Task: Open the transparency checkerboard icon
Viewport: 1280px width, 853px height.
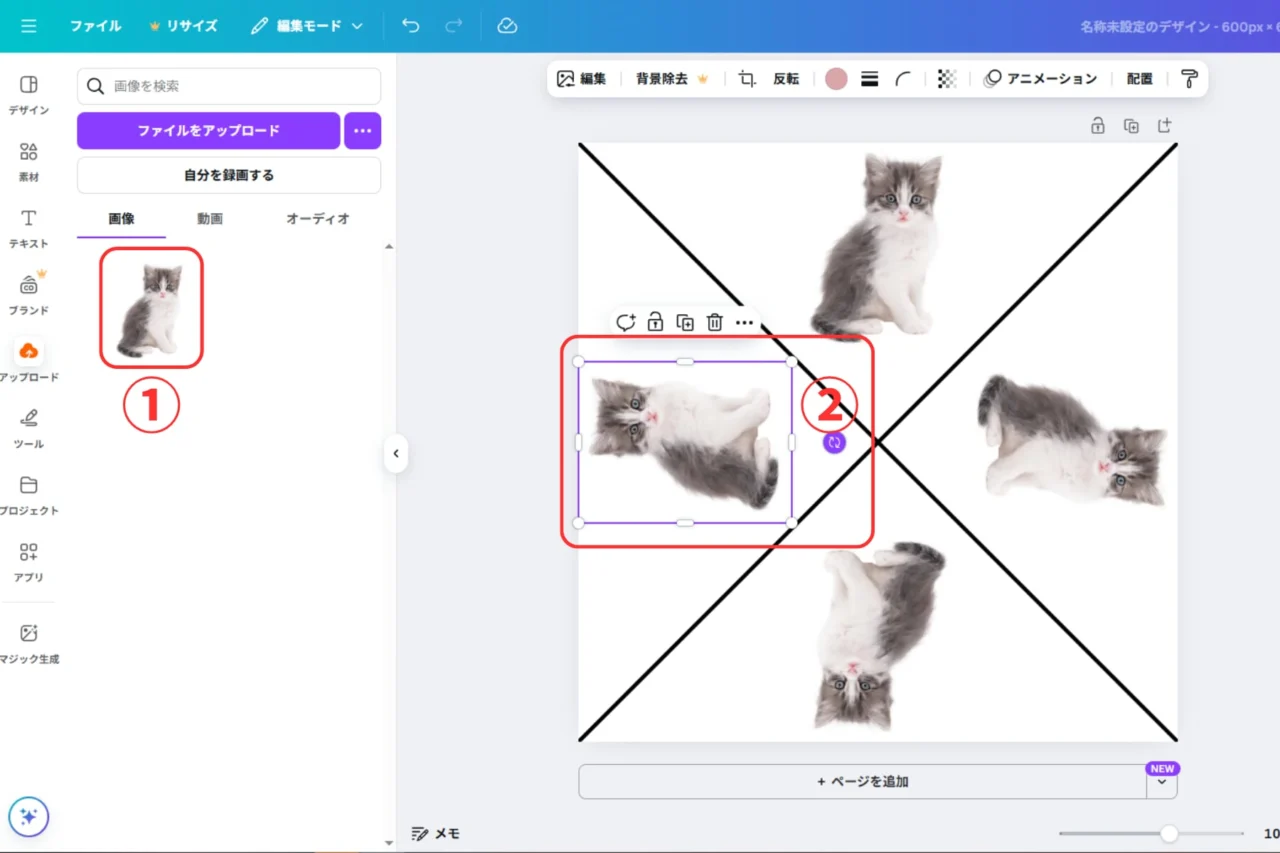Action: (946, 79)
